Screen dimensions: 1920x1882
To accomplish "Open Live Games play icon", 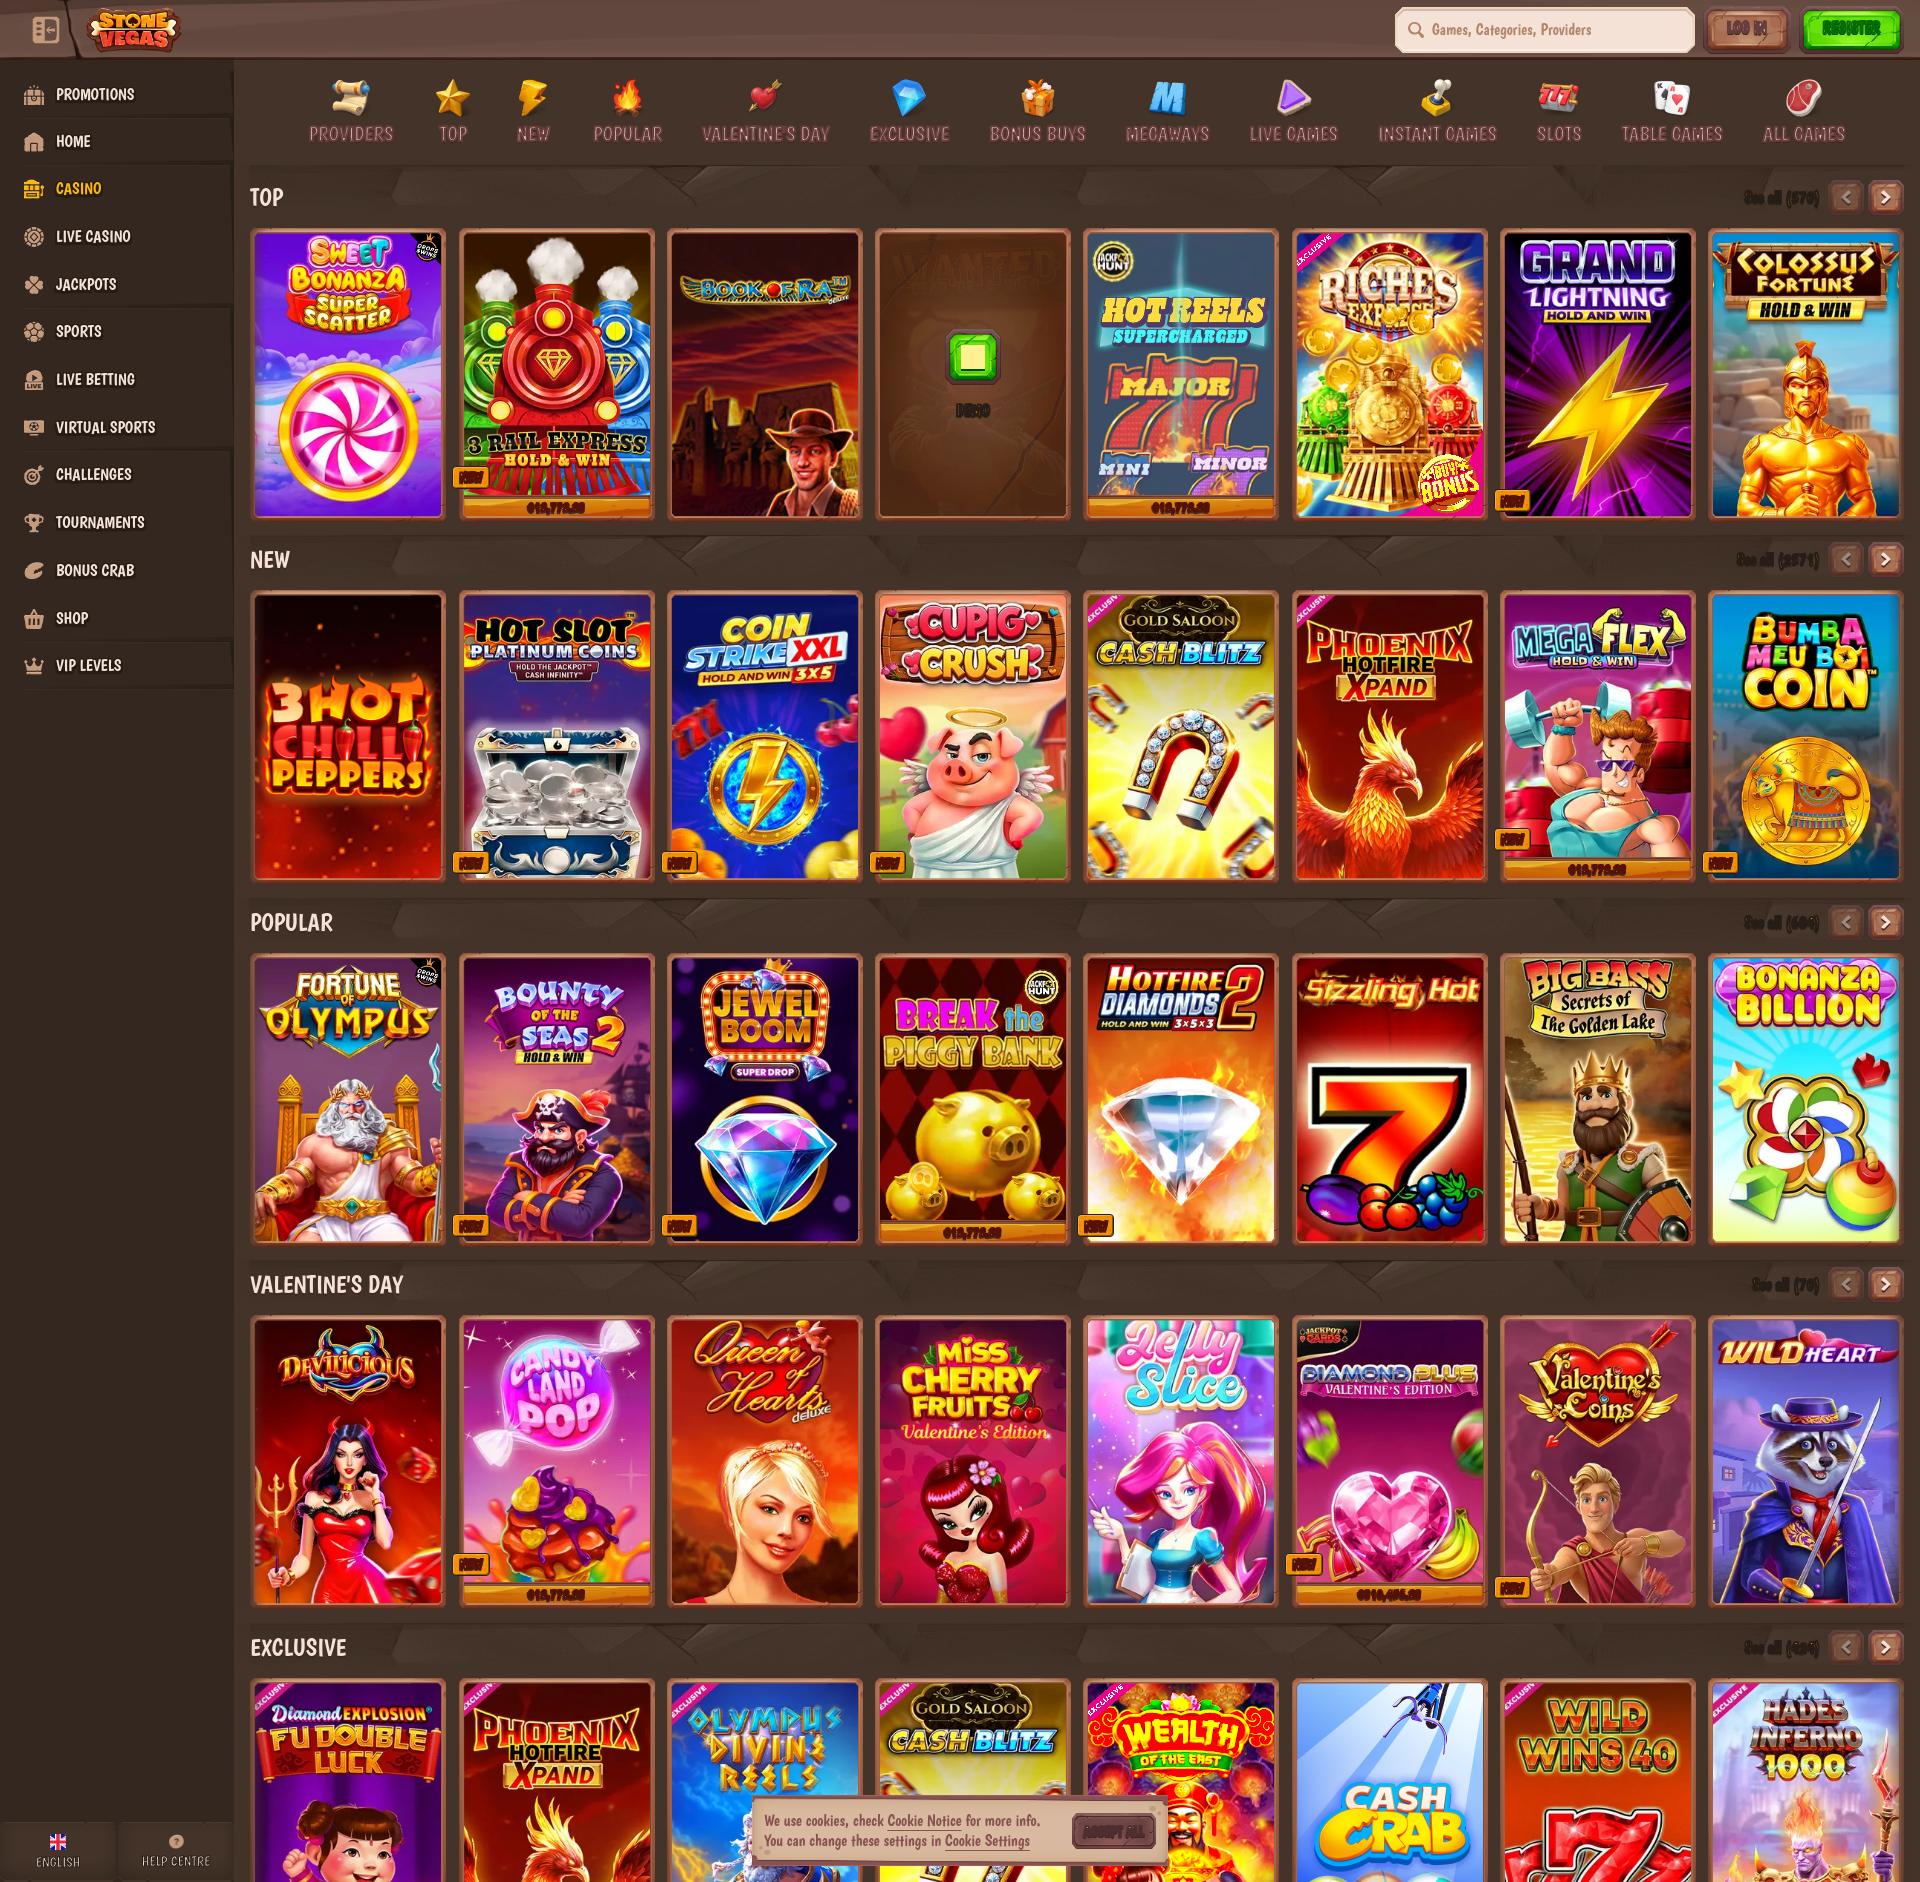I will [1292, 98].
